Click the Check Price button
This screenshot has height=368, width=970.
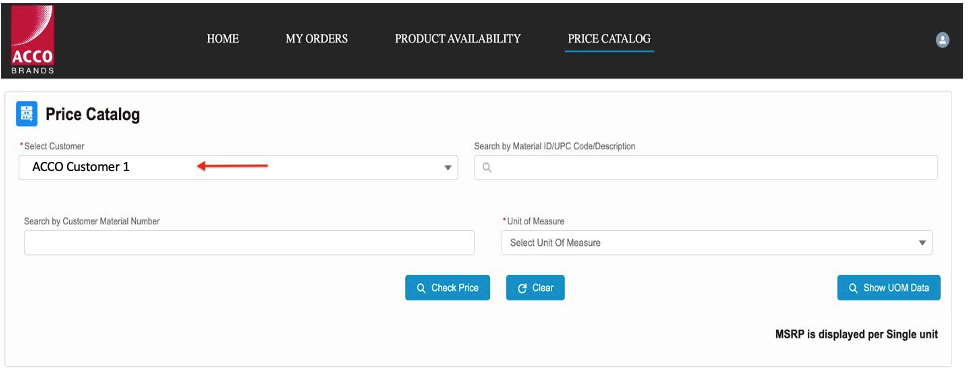click(x=447, y=288)
